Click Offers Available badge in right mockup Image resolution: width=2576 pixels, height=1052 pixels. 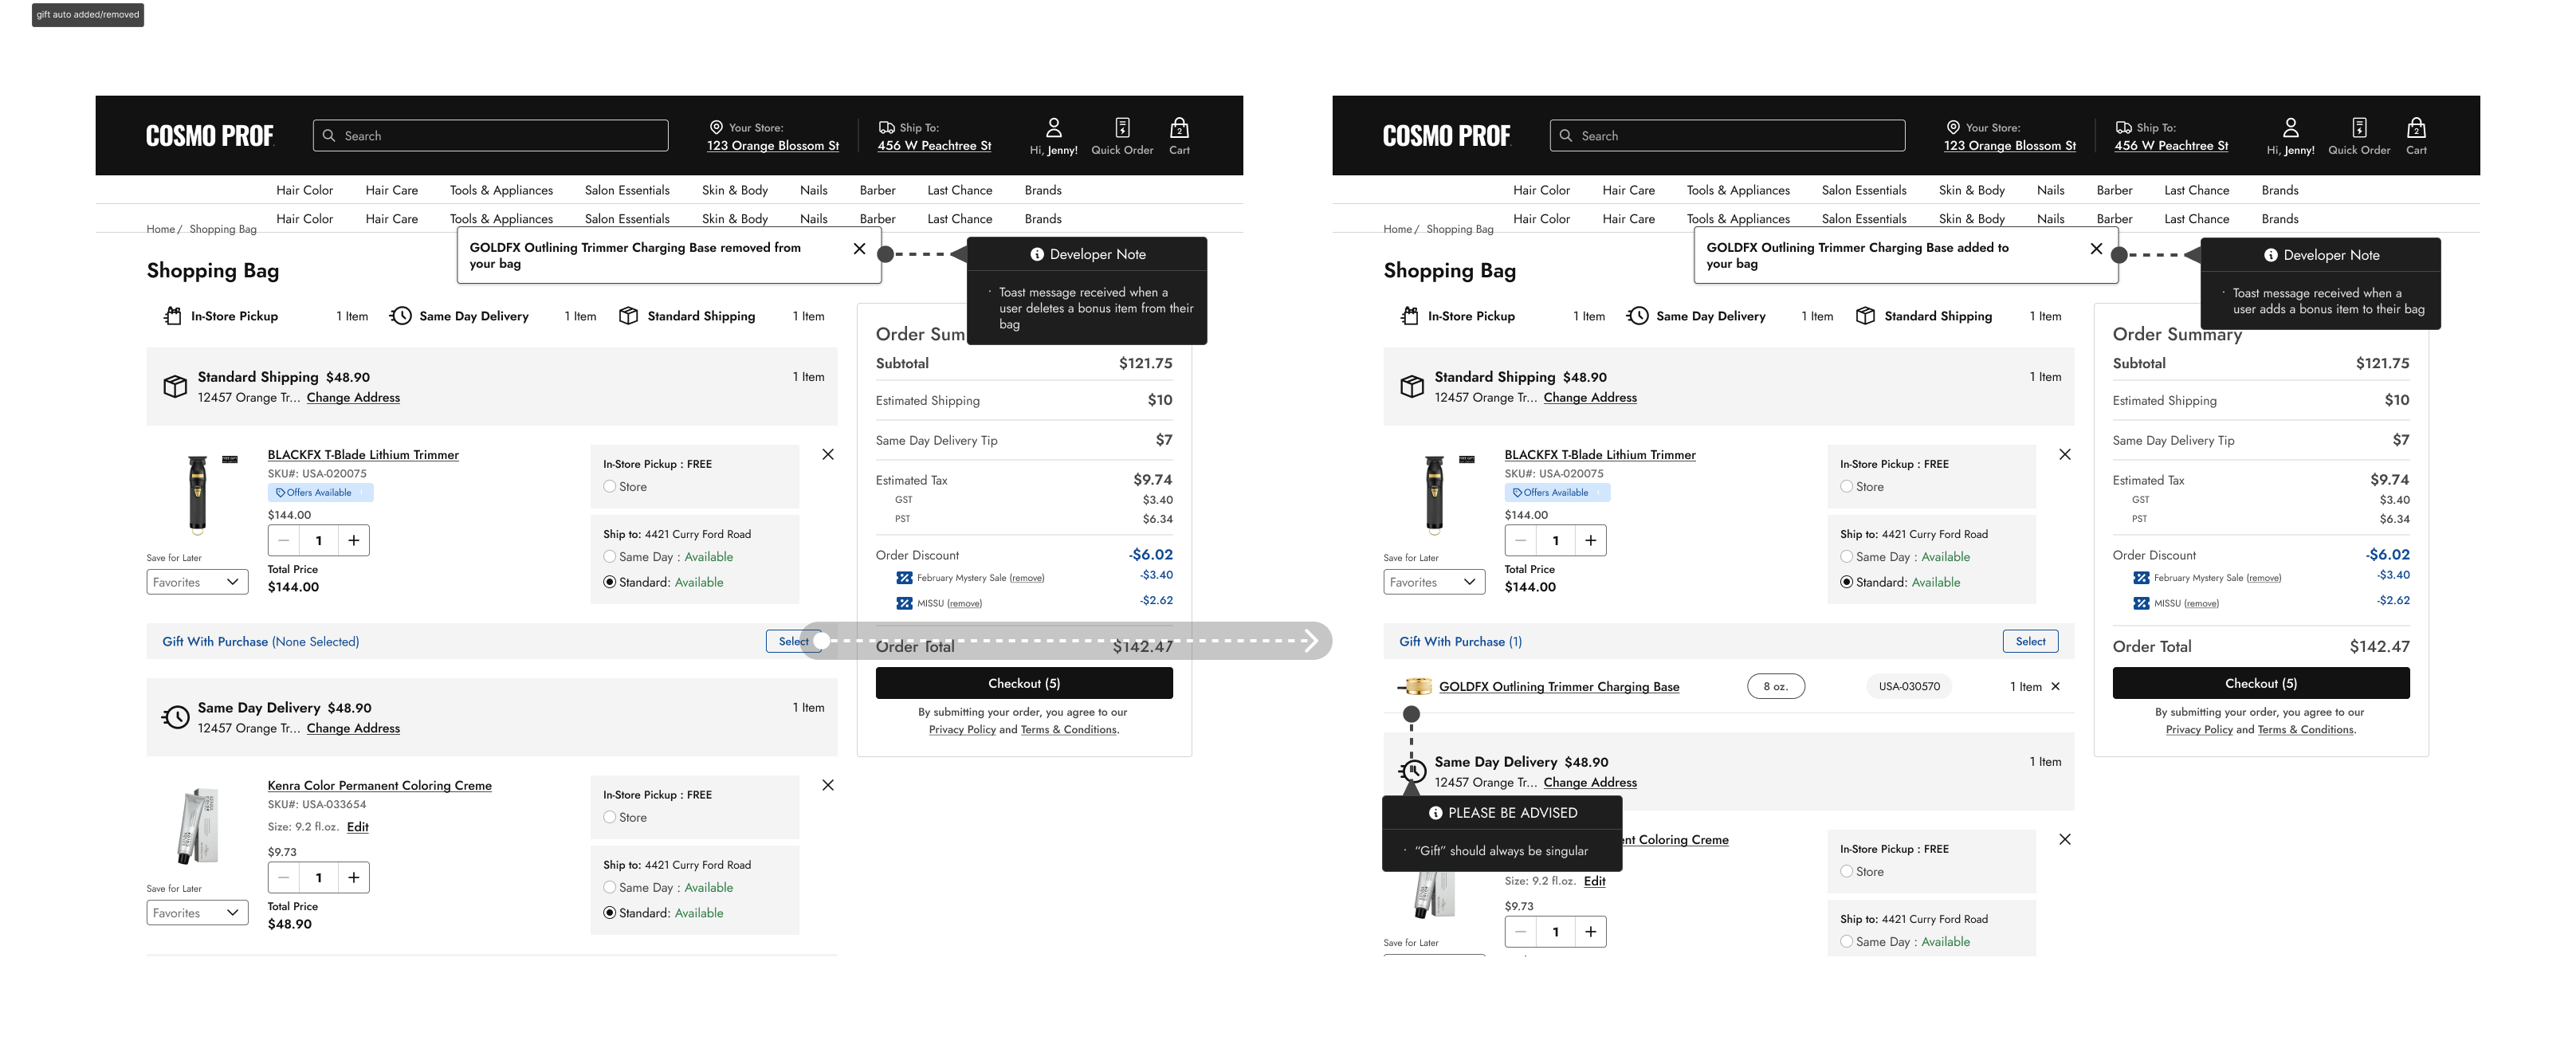coord(1557,493)
